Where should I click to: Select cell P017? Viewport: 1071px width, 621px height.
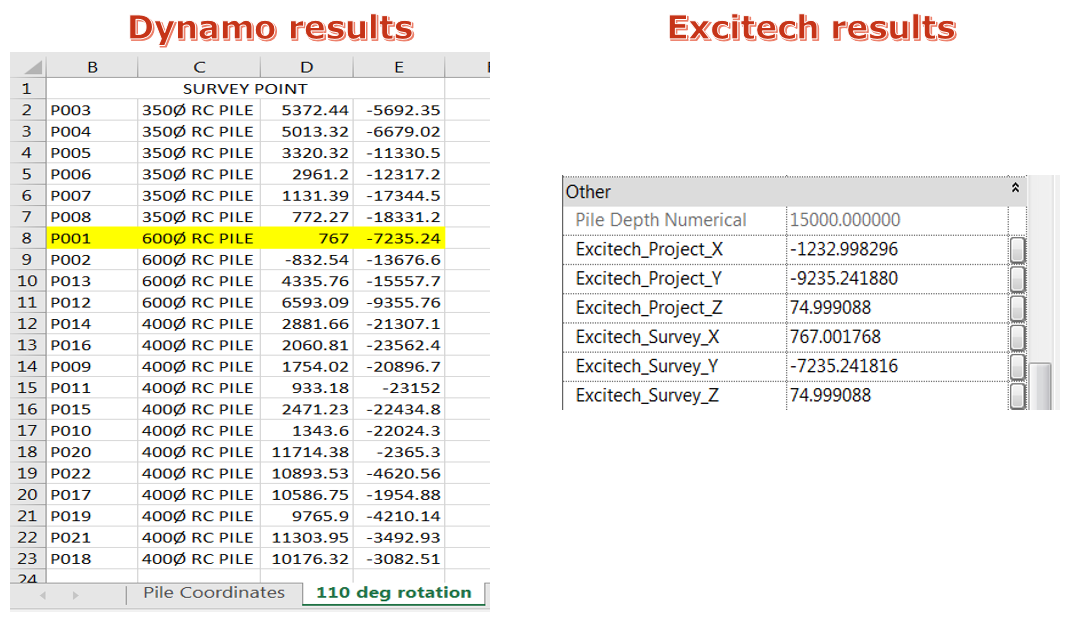tap(92, 495)
